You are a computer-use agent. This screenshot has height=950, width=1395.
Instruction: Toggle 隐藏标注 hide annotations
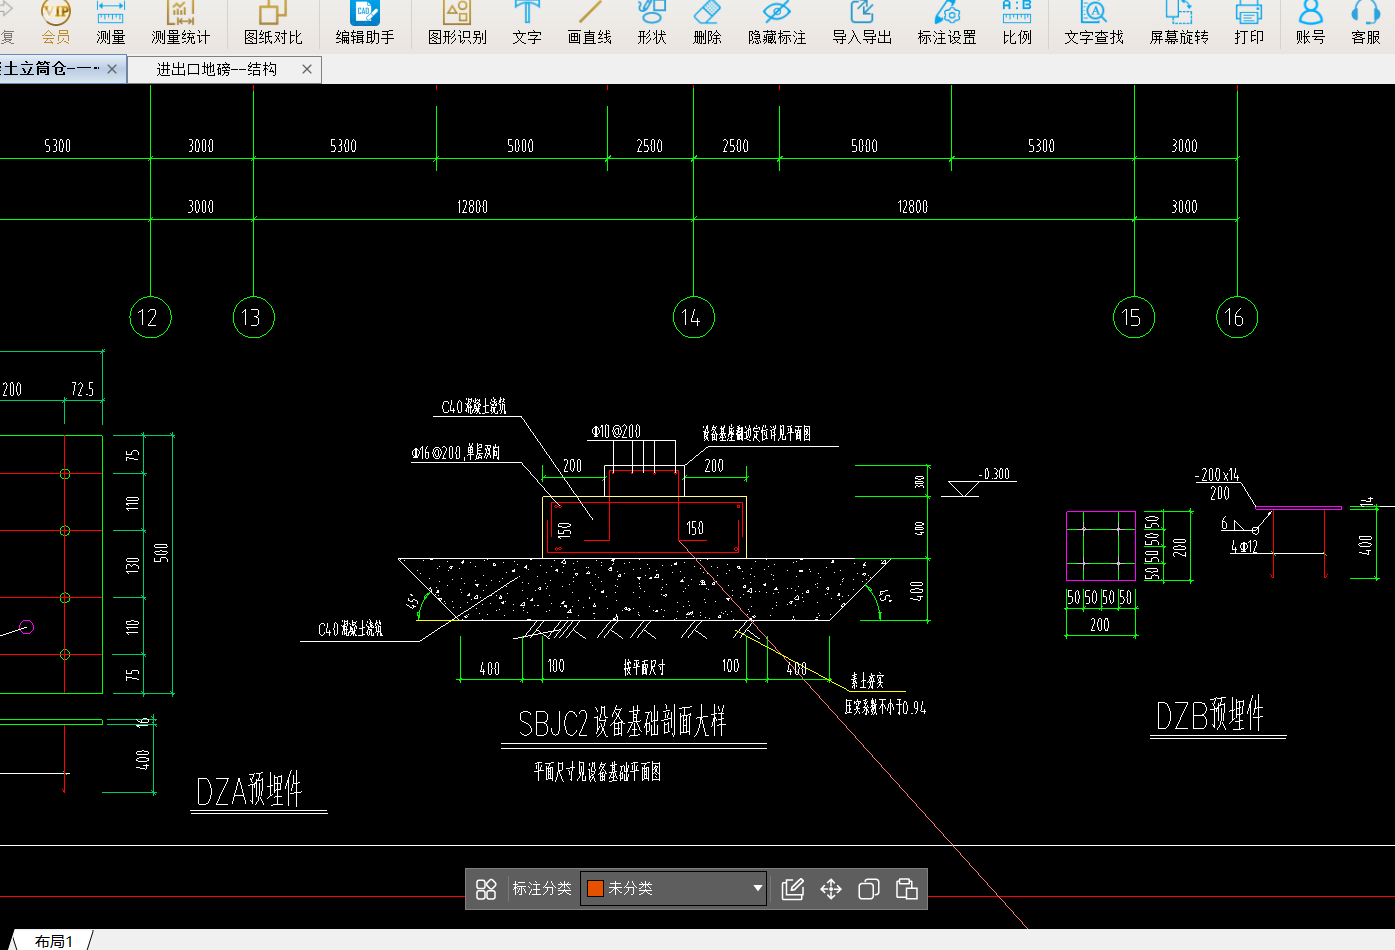pyautogui.click(x=777, y=23)
